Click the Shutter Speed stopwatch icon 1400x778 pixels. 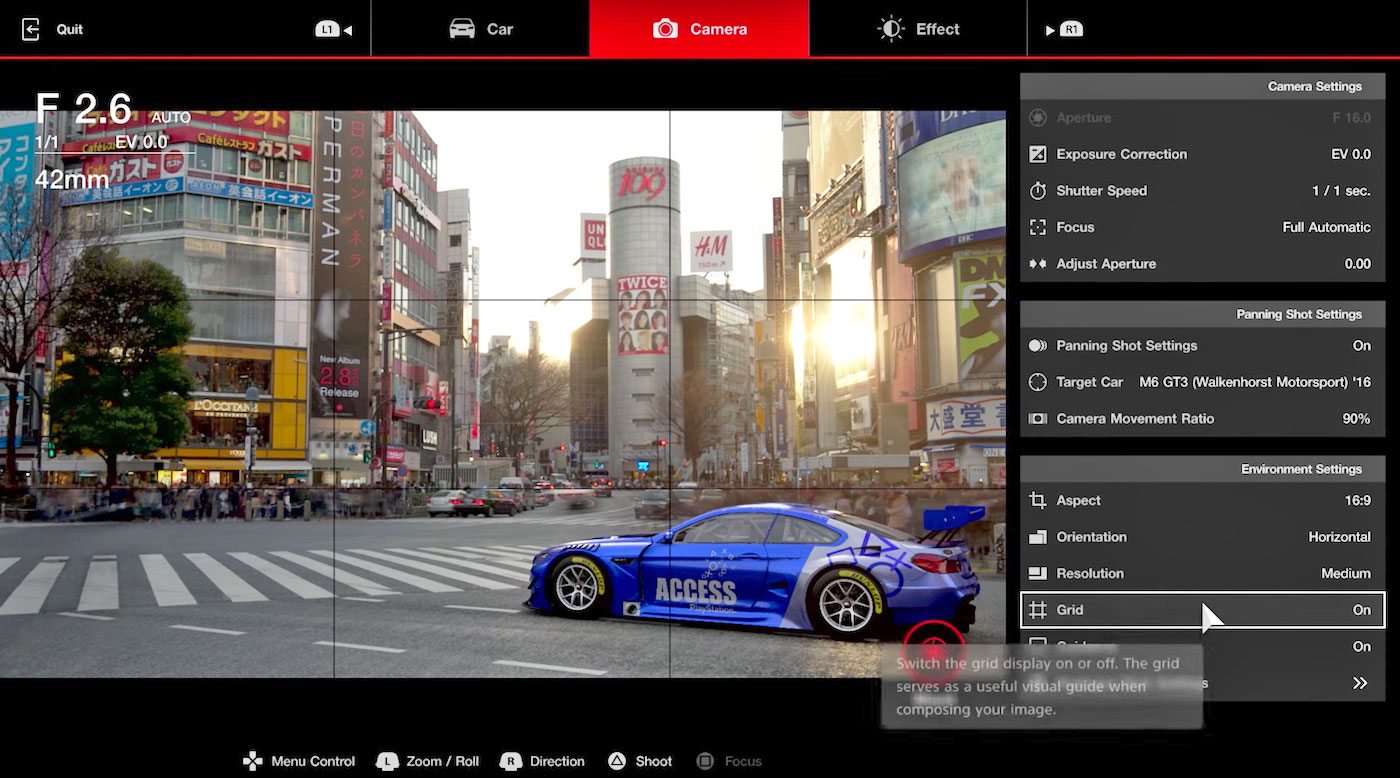pyautogui.click(x=1038, y=191)
